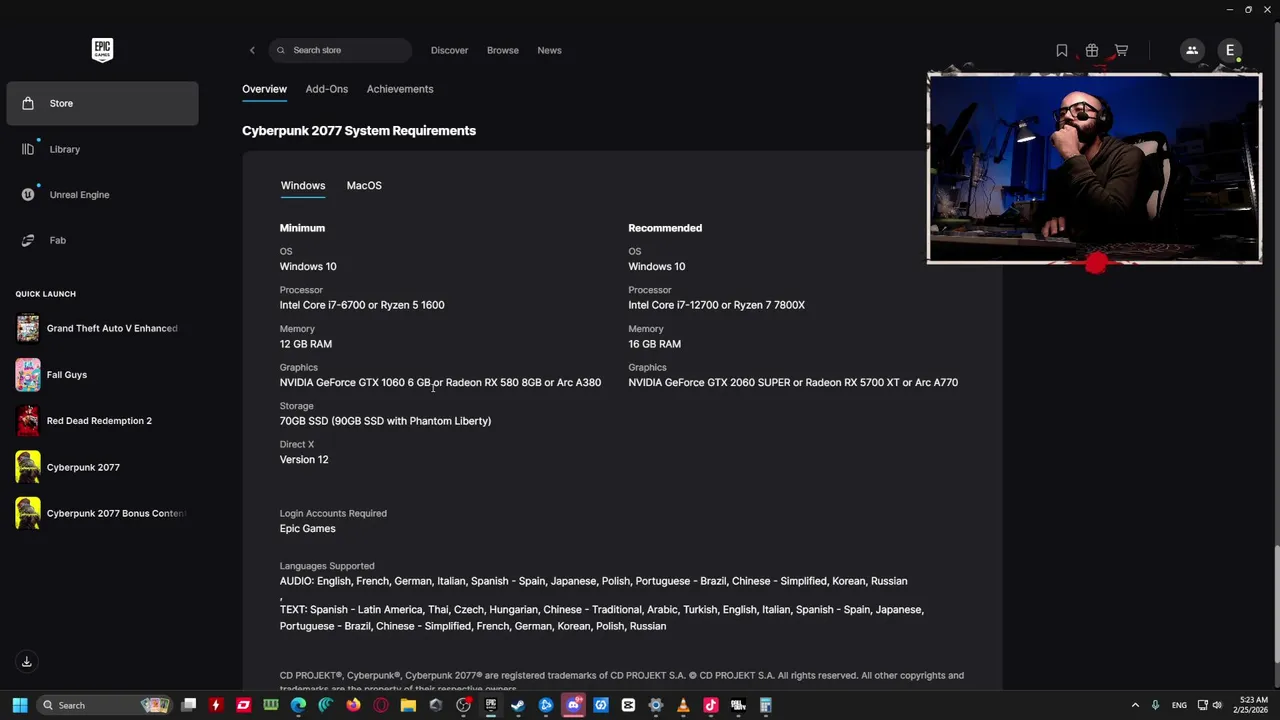1280x720 pixels.
Task: Click the minimum GTX 1060 6 GB graphics line
Action: pos(441,382)
